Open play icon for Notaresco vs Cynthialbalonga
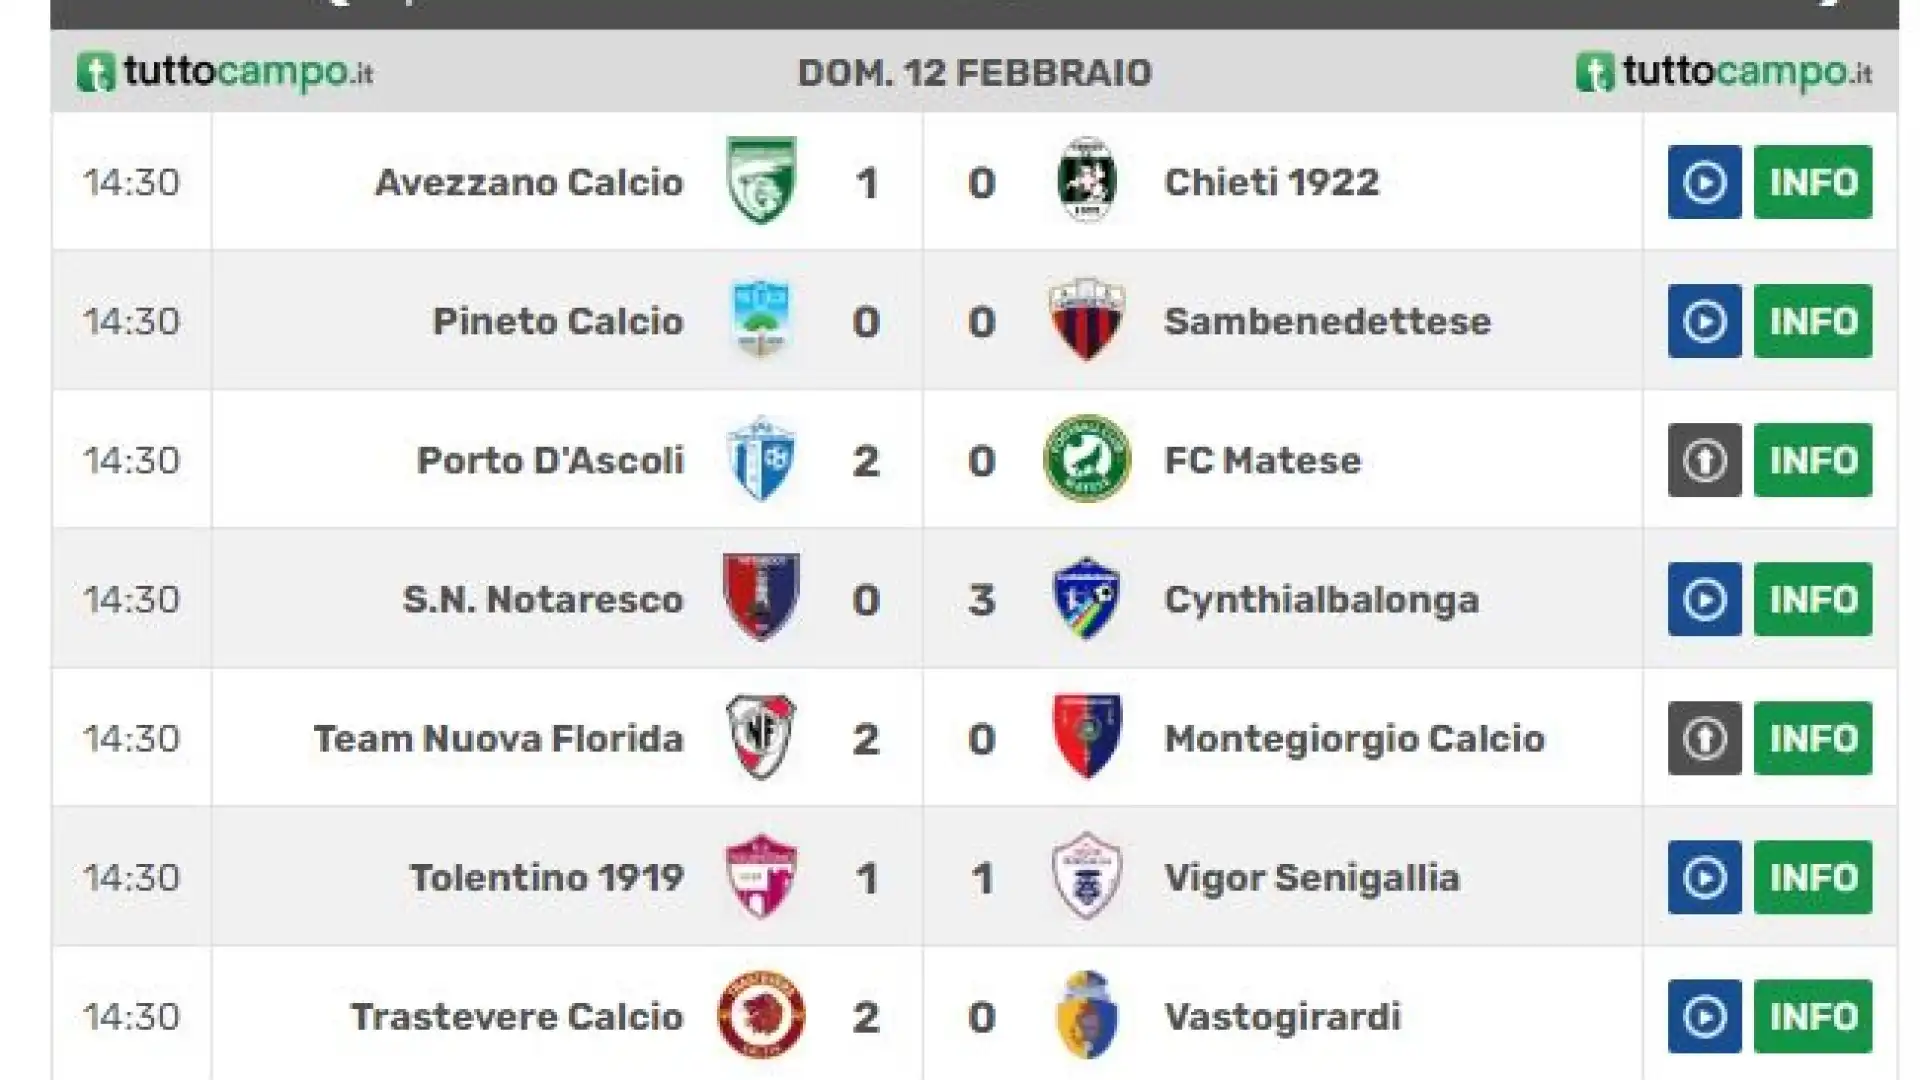1920x1080 pixels. pyautogui.click(x=1704, y=599)
